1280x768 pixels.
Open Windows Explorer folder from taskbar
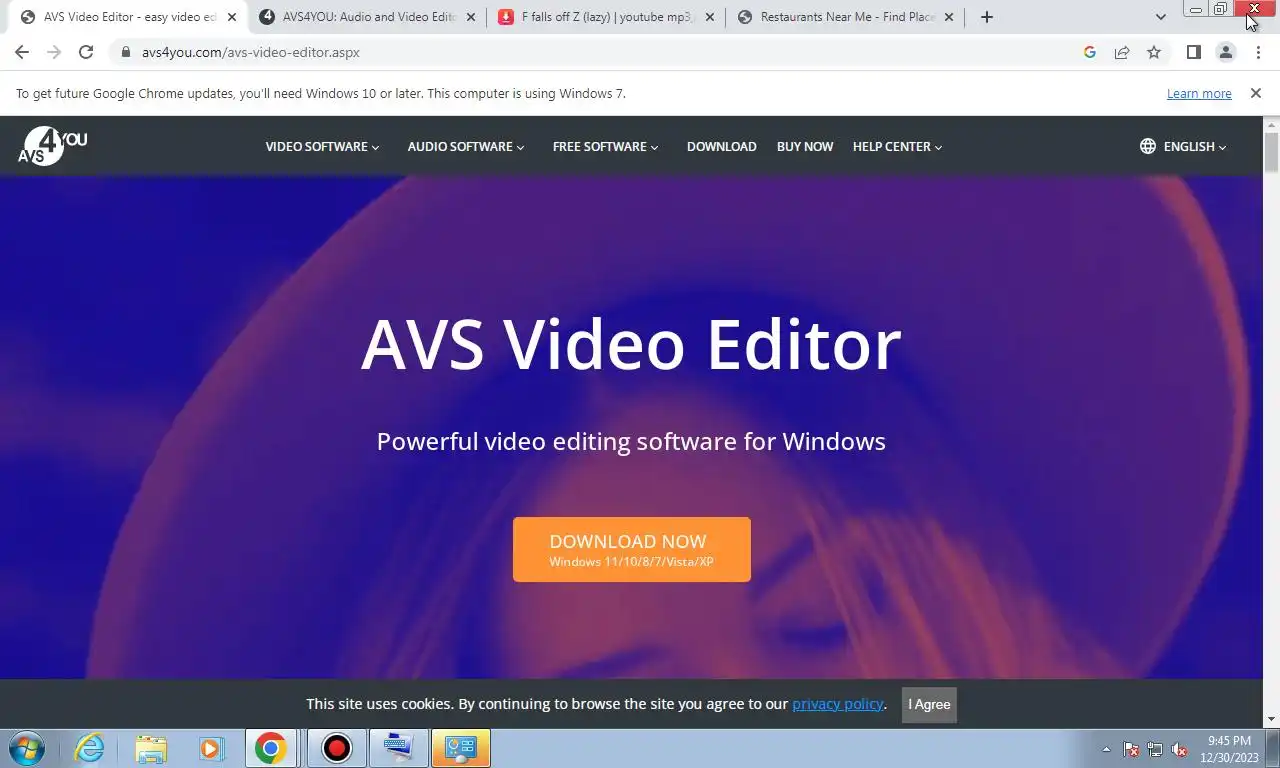pos(151,748)
